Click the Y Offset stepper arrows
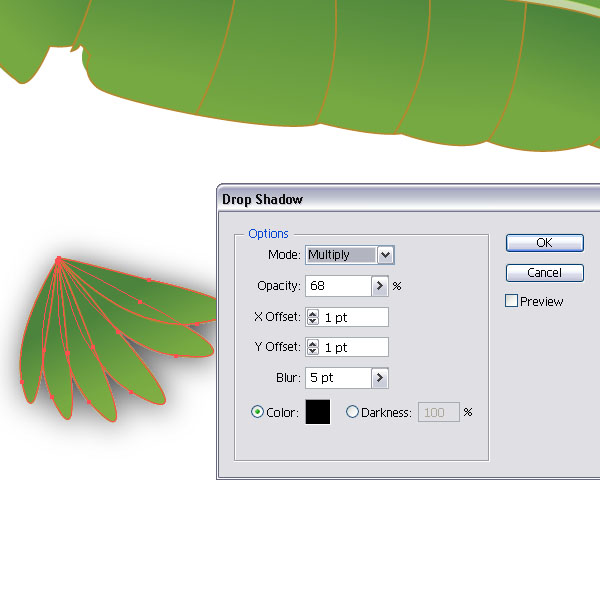This screenshot has height=600, width=600. click(x=313, y=347)
